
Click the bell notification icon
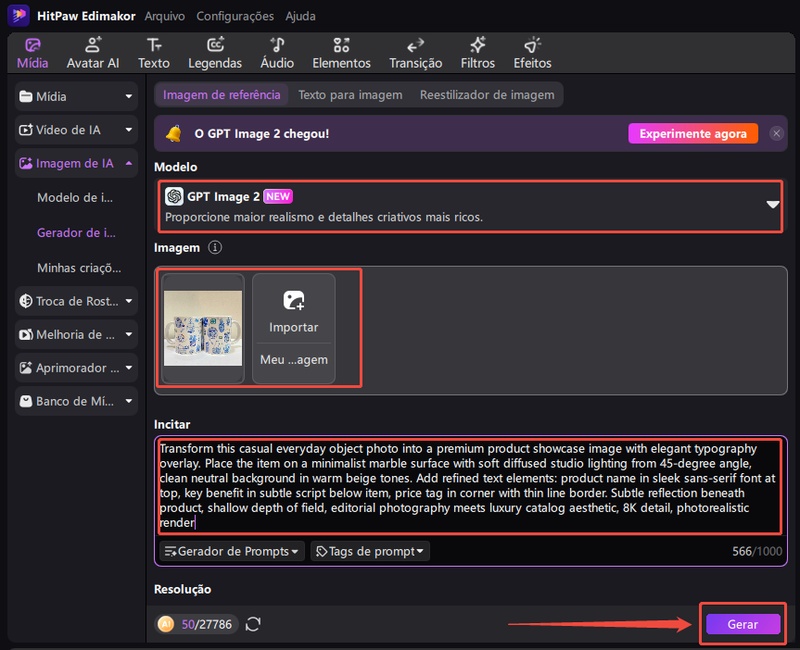tap(173, 134)
